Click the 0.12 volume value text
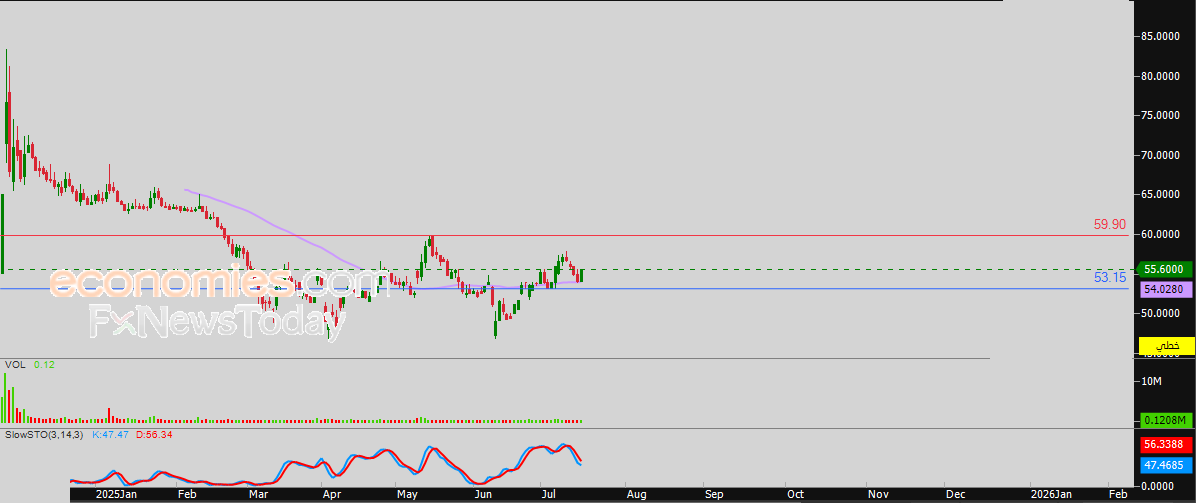Image resolution: width=1196 pixels, height=503 pixels. point(46,365)
